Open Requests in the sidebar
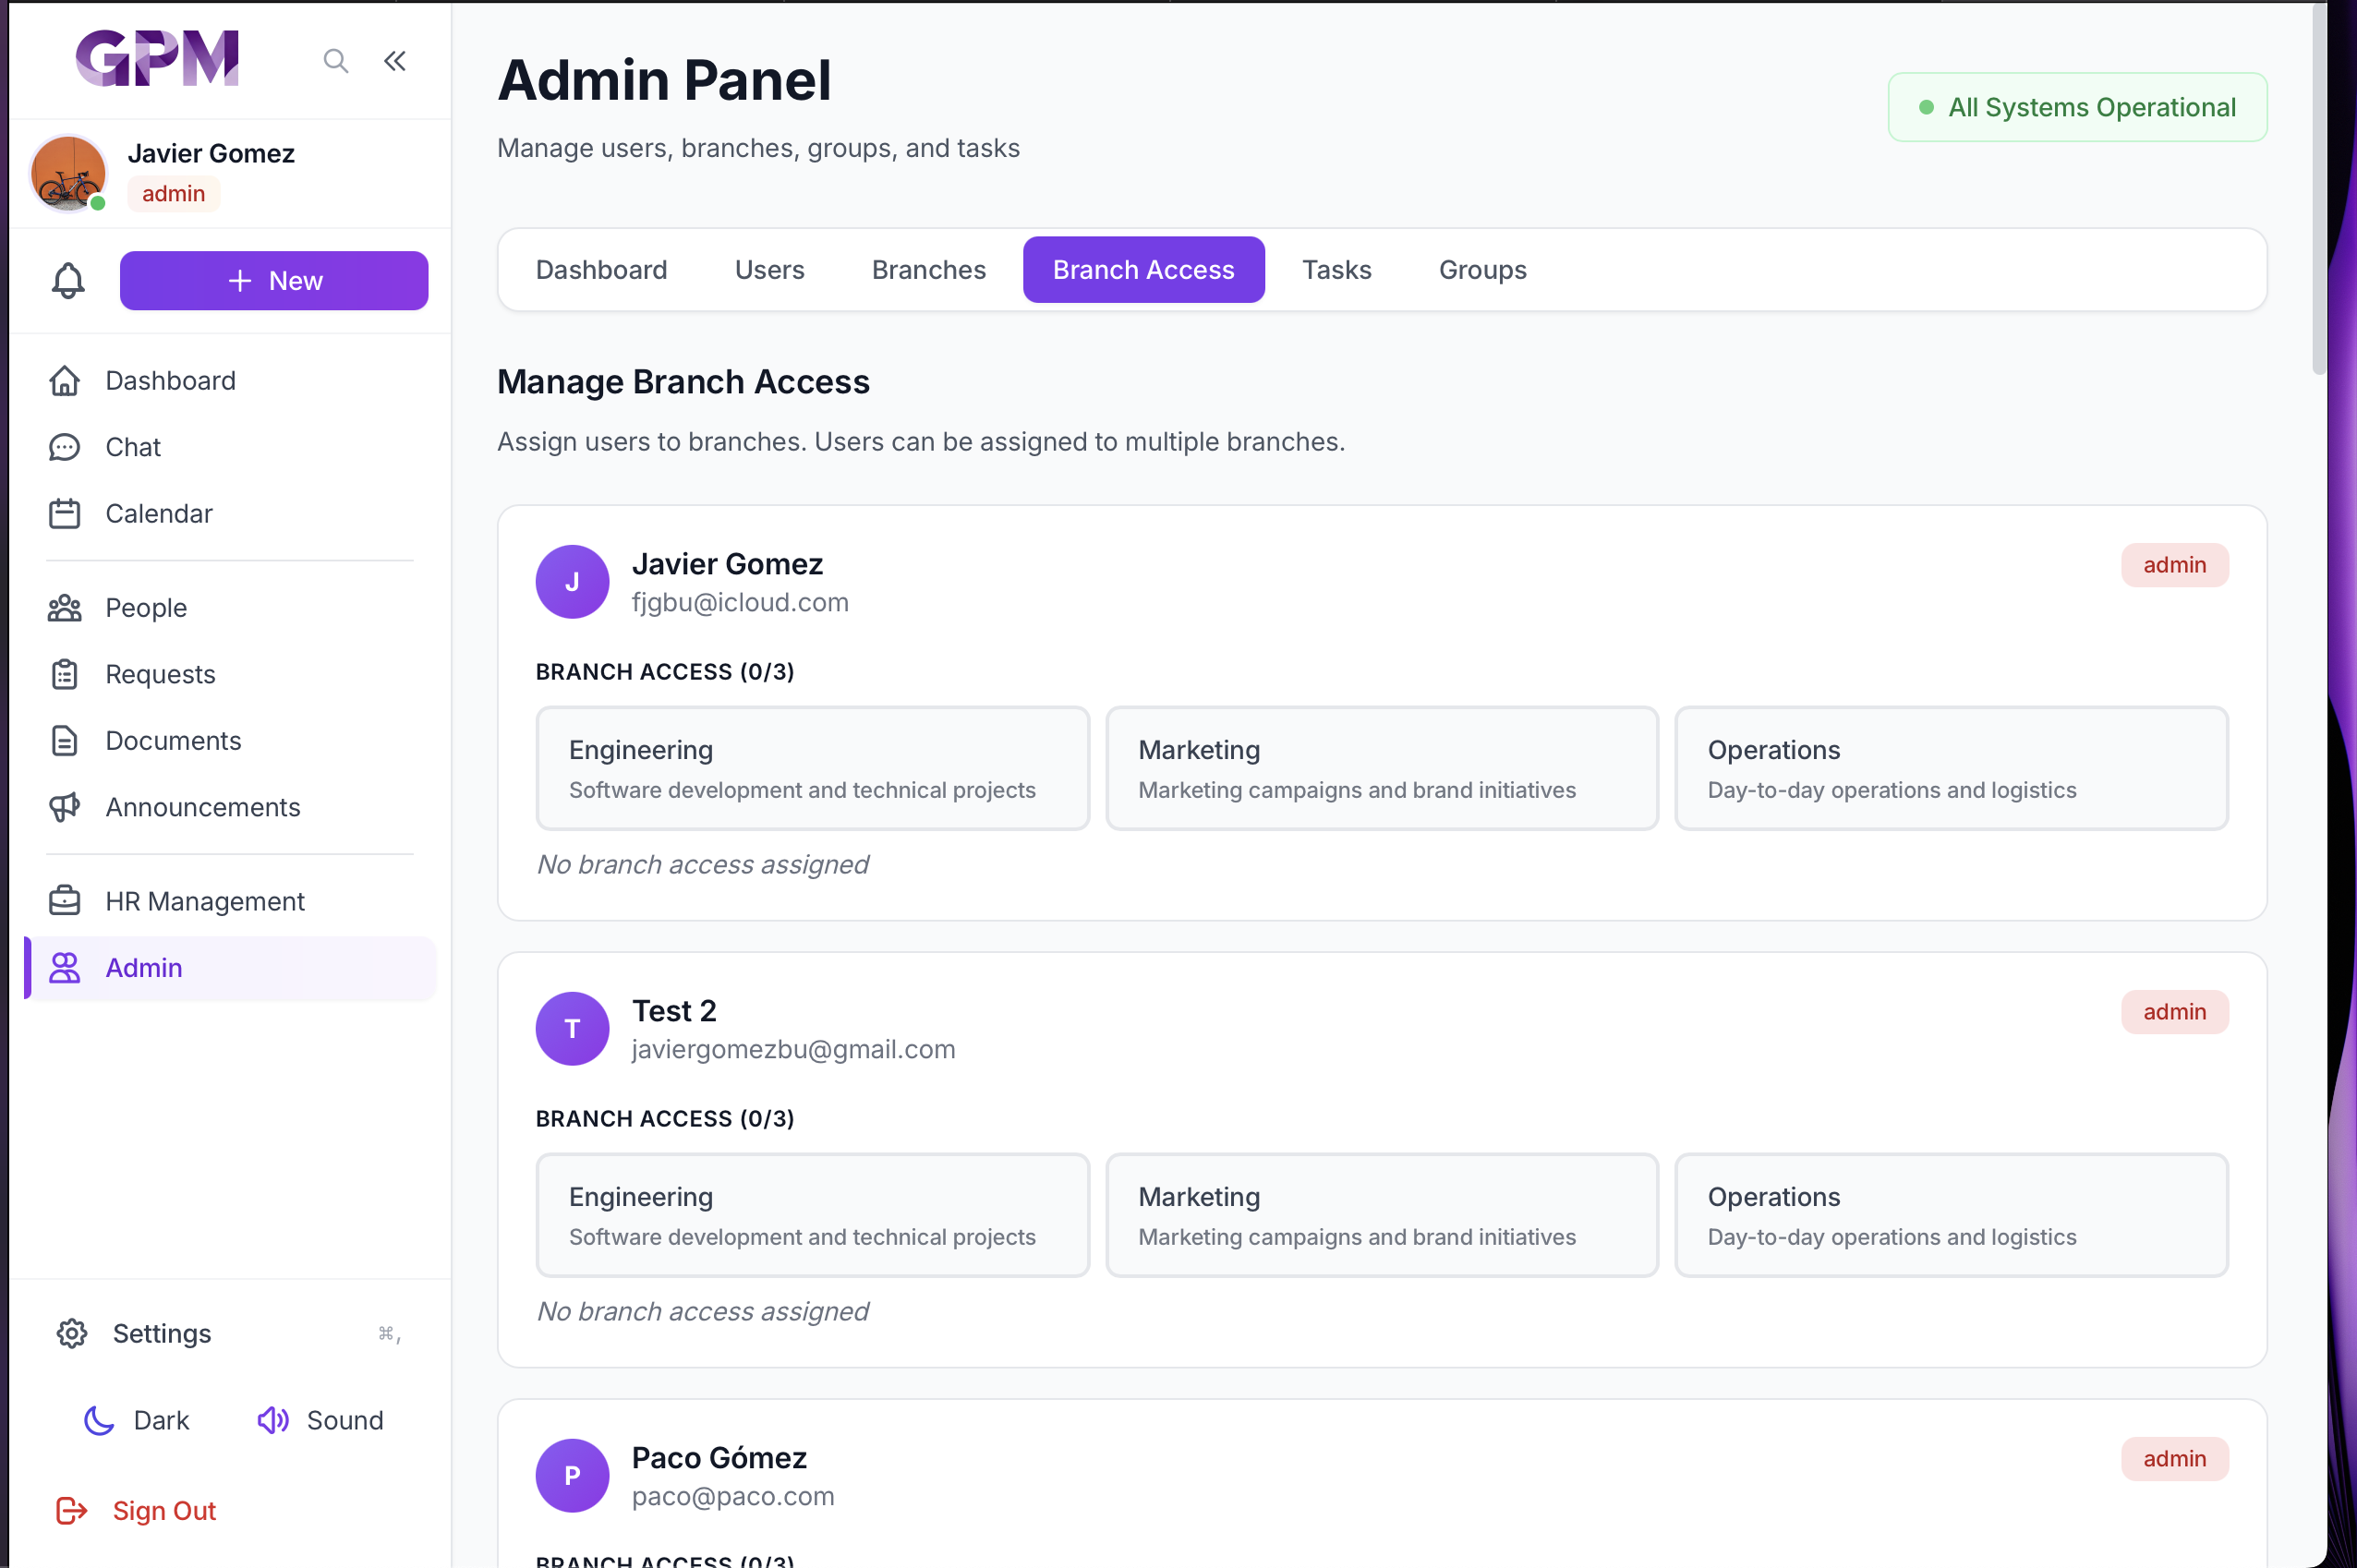The width and height of the screenshot is (2357, 1568). point(230,674)
